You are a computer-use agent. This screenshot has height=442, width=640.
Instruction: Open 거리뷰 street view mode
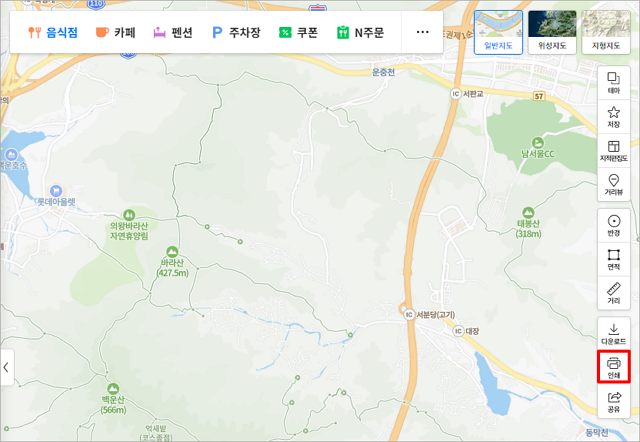click(x=614, y=184)
